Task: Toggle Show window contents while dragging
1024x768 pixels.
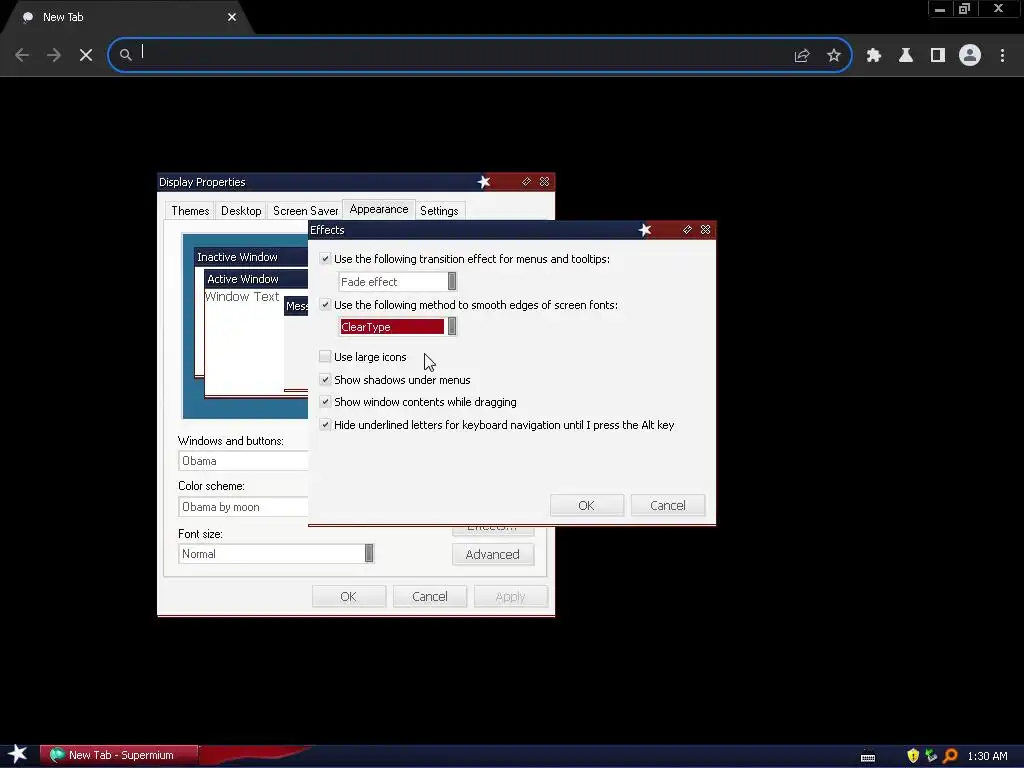Action: (325, 402)
